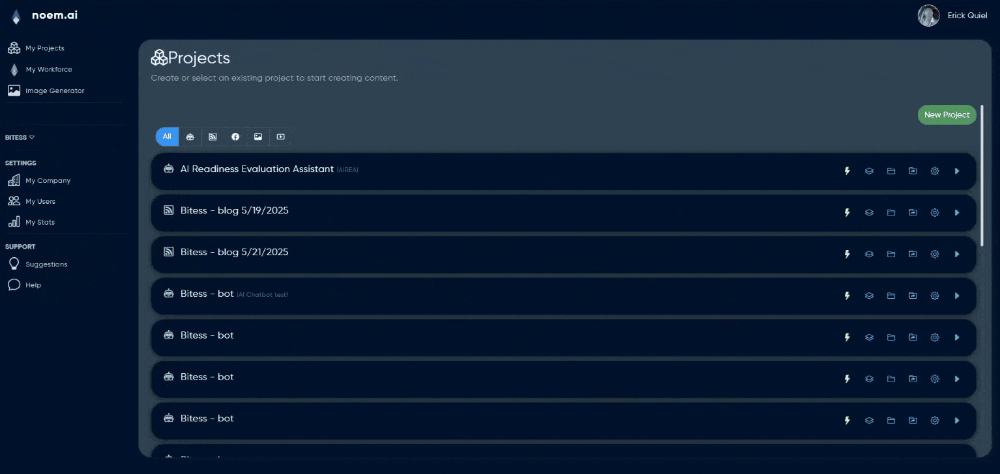Viewport: 1000px width, 474px height.
Task: Open Help from sidebar
Action: (x=24, y=285)
